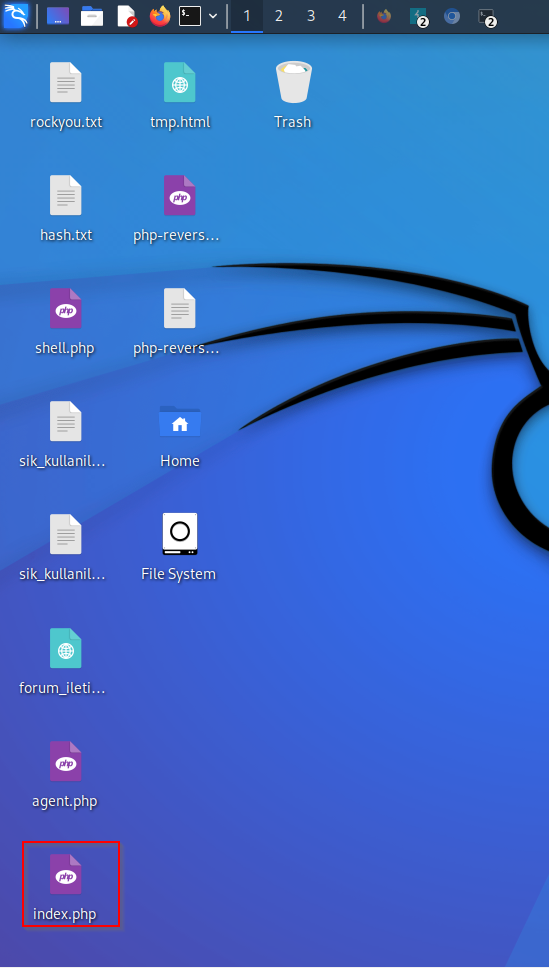549x968 pixels.
Task: Focus the running Chromium window in taskbar
Action: coord(452,15)
